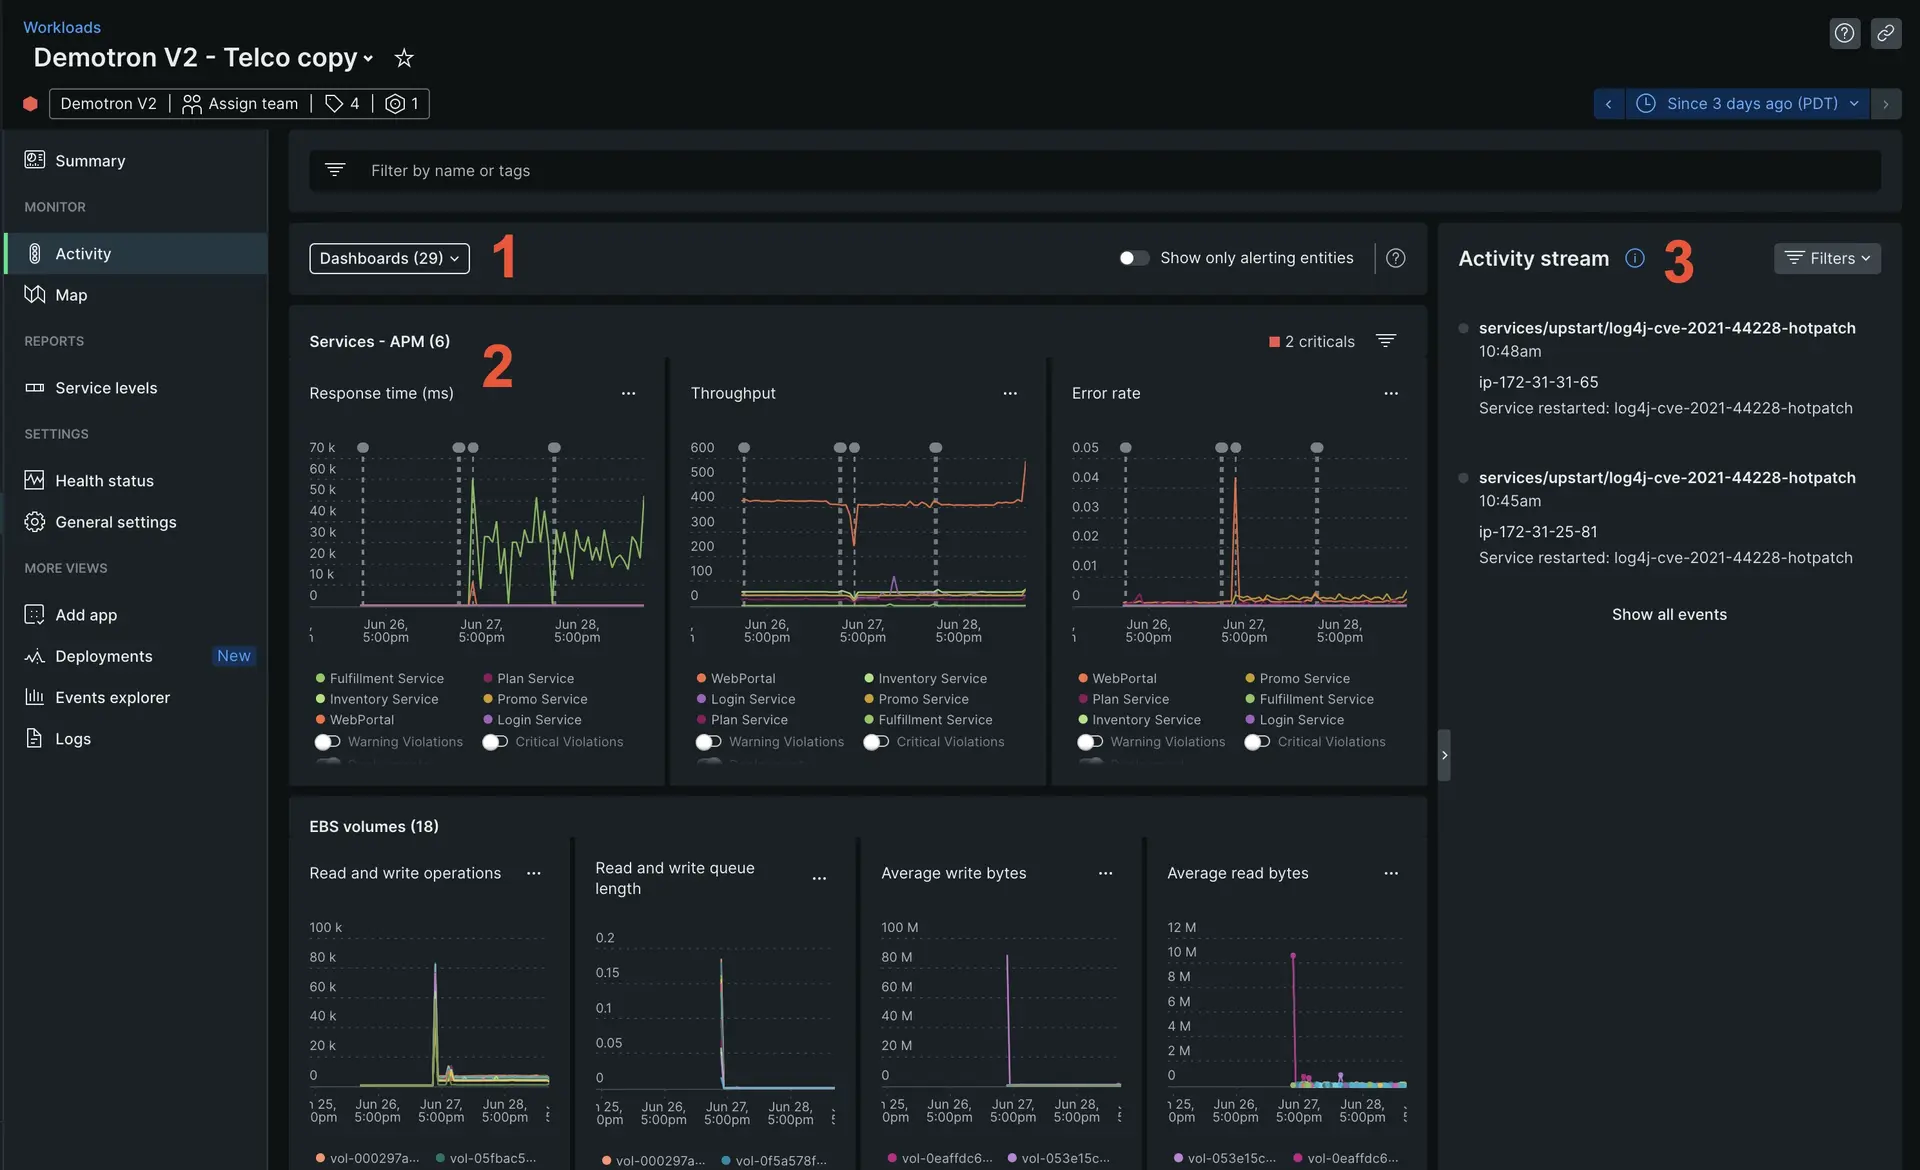Open Activity stream info icon
This screenshot has width=1920, height=1170.
pos(1635,258)
